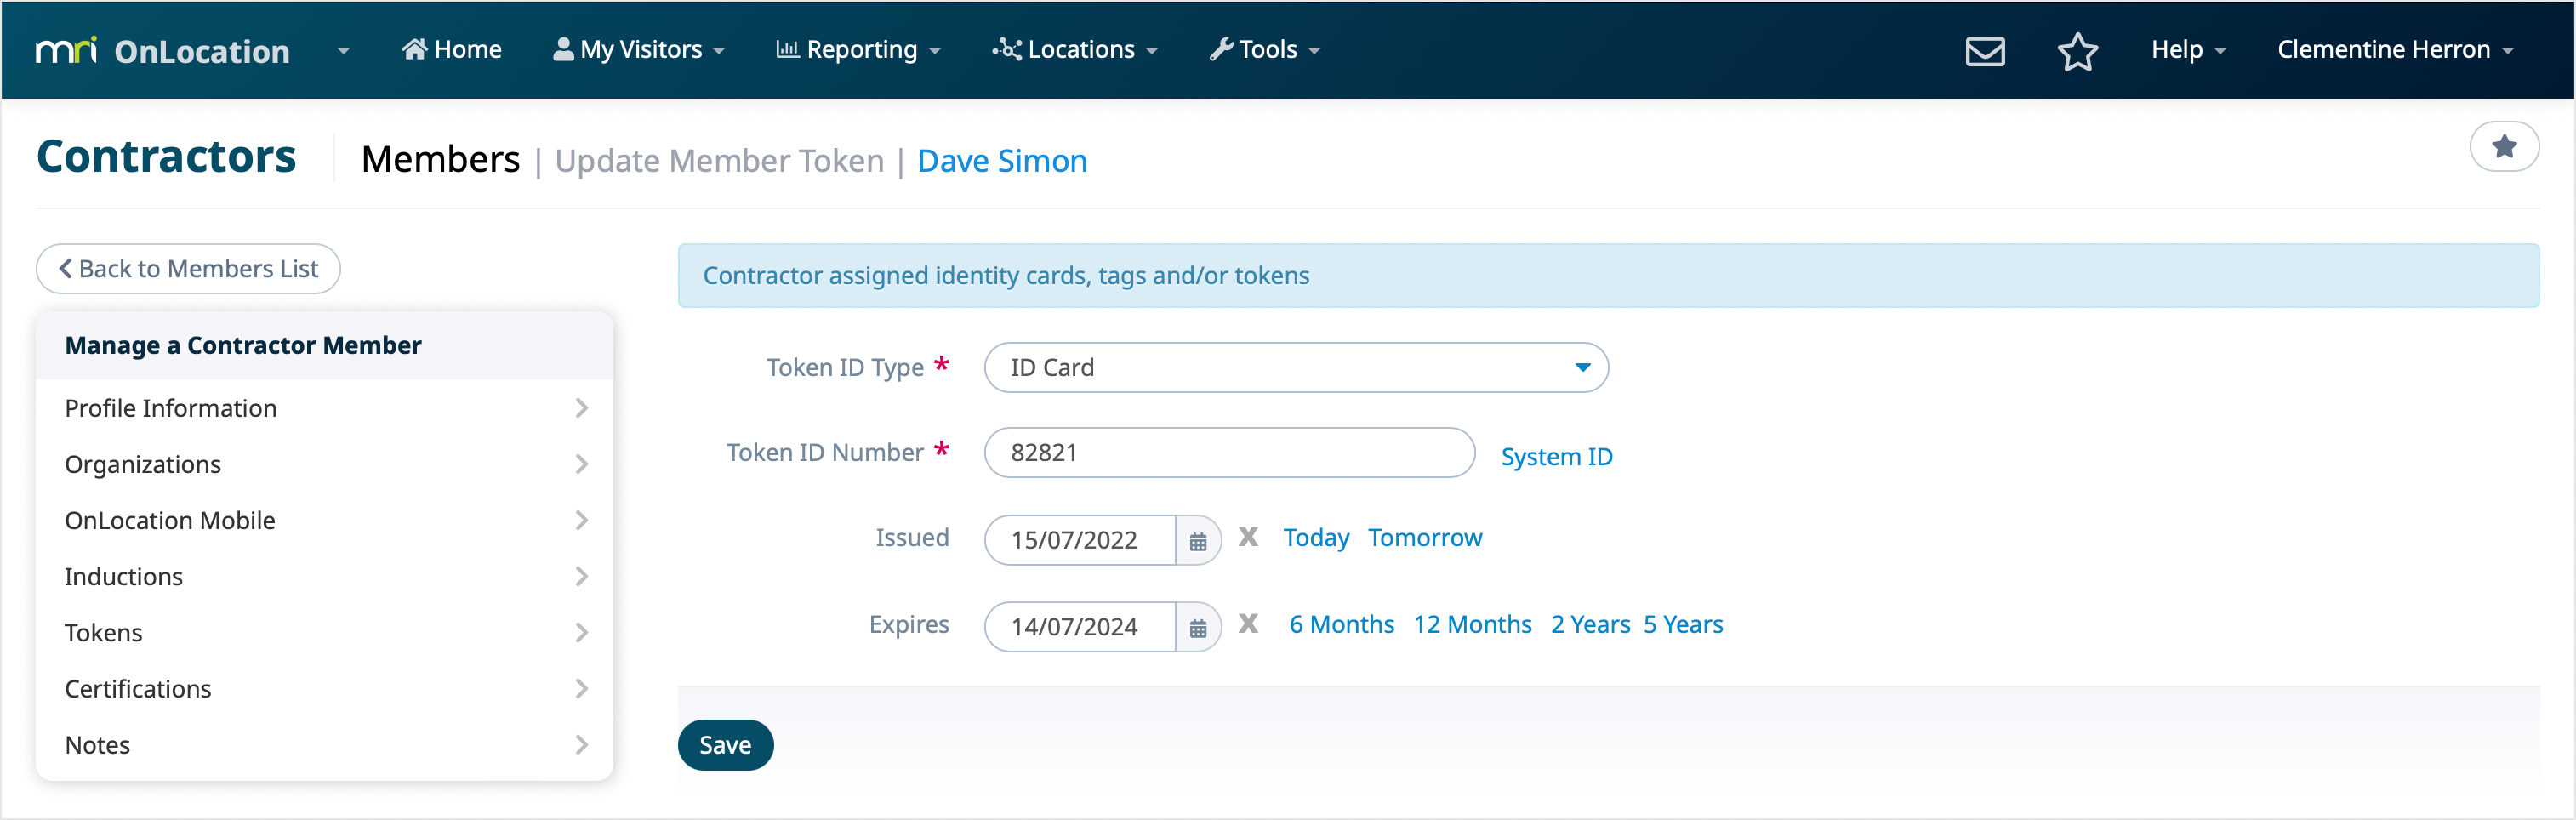Click the Dave Simon member link
Screen dimensions: 2576x820
pyautogui.click(x=1002, y=161)
